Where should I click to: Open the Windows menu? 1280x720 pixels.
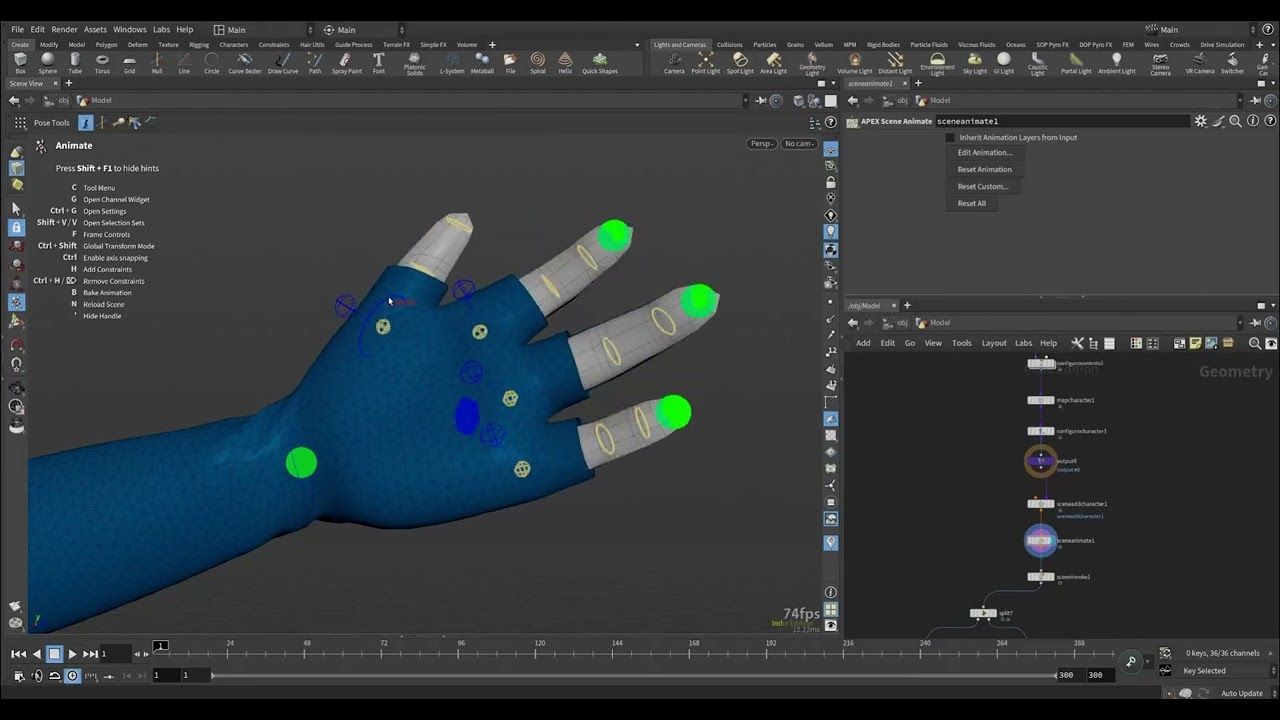pos(129,30)
